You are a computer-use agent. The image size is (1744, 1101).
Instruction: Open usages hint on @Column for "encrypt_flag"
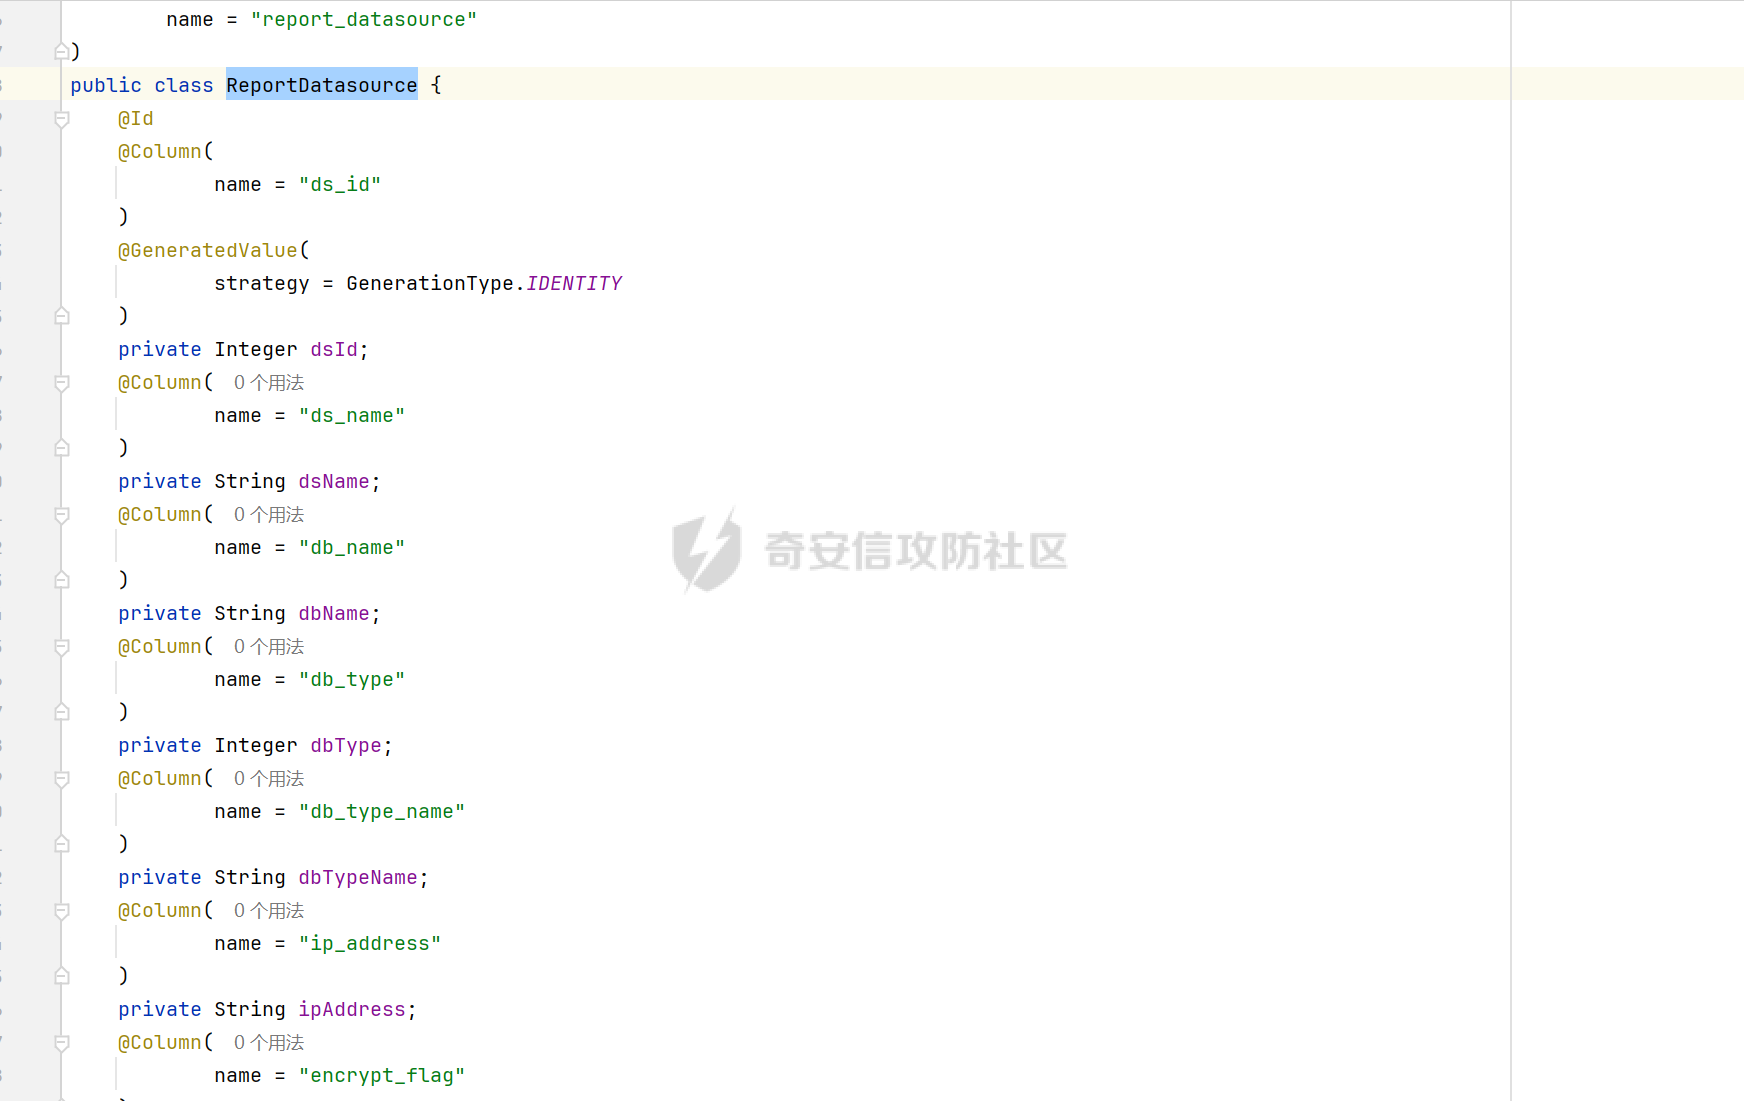point(269,1043)
